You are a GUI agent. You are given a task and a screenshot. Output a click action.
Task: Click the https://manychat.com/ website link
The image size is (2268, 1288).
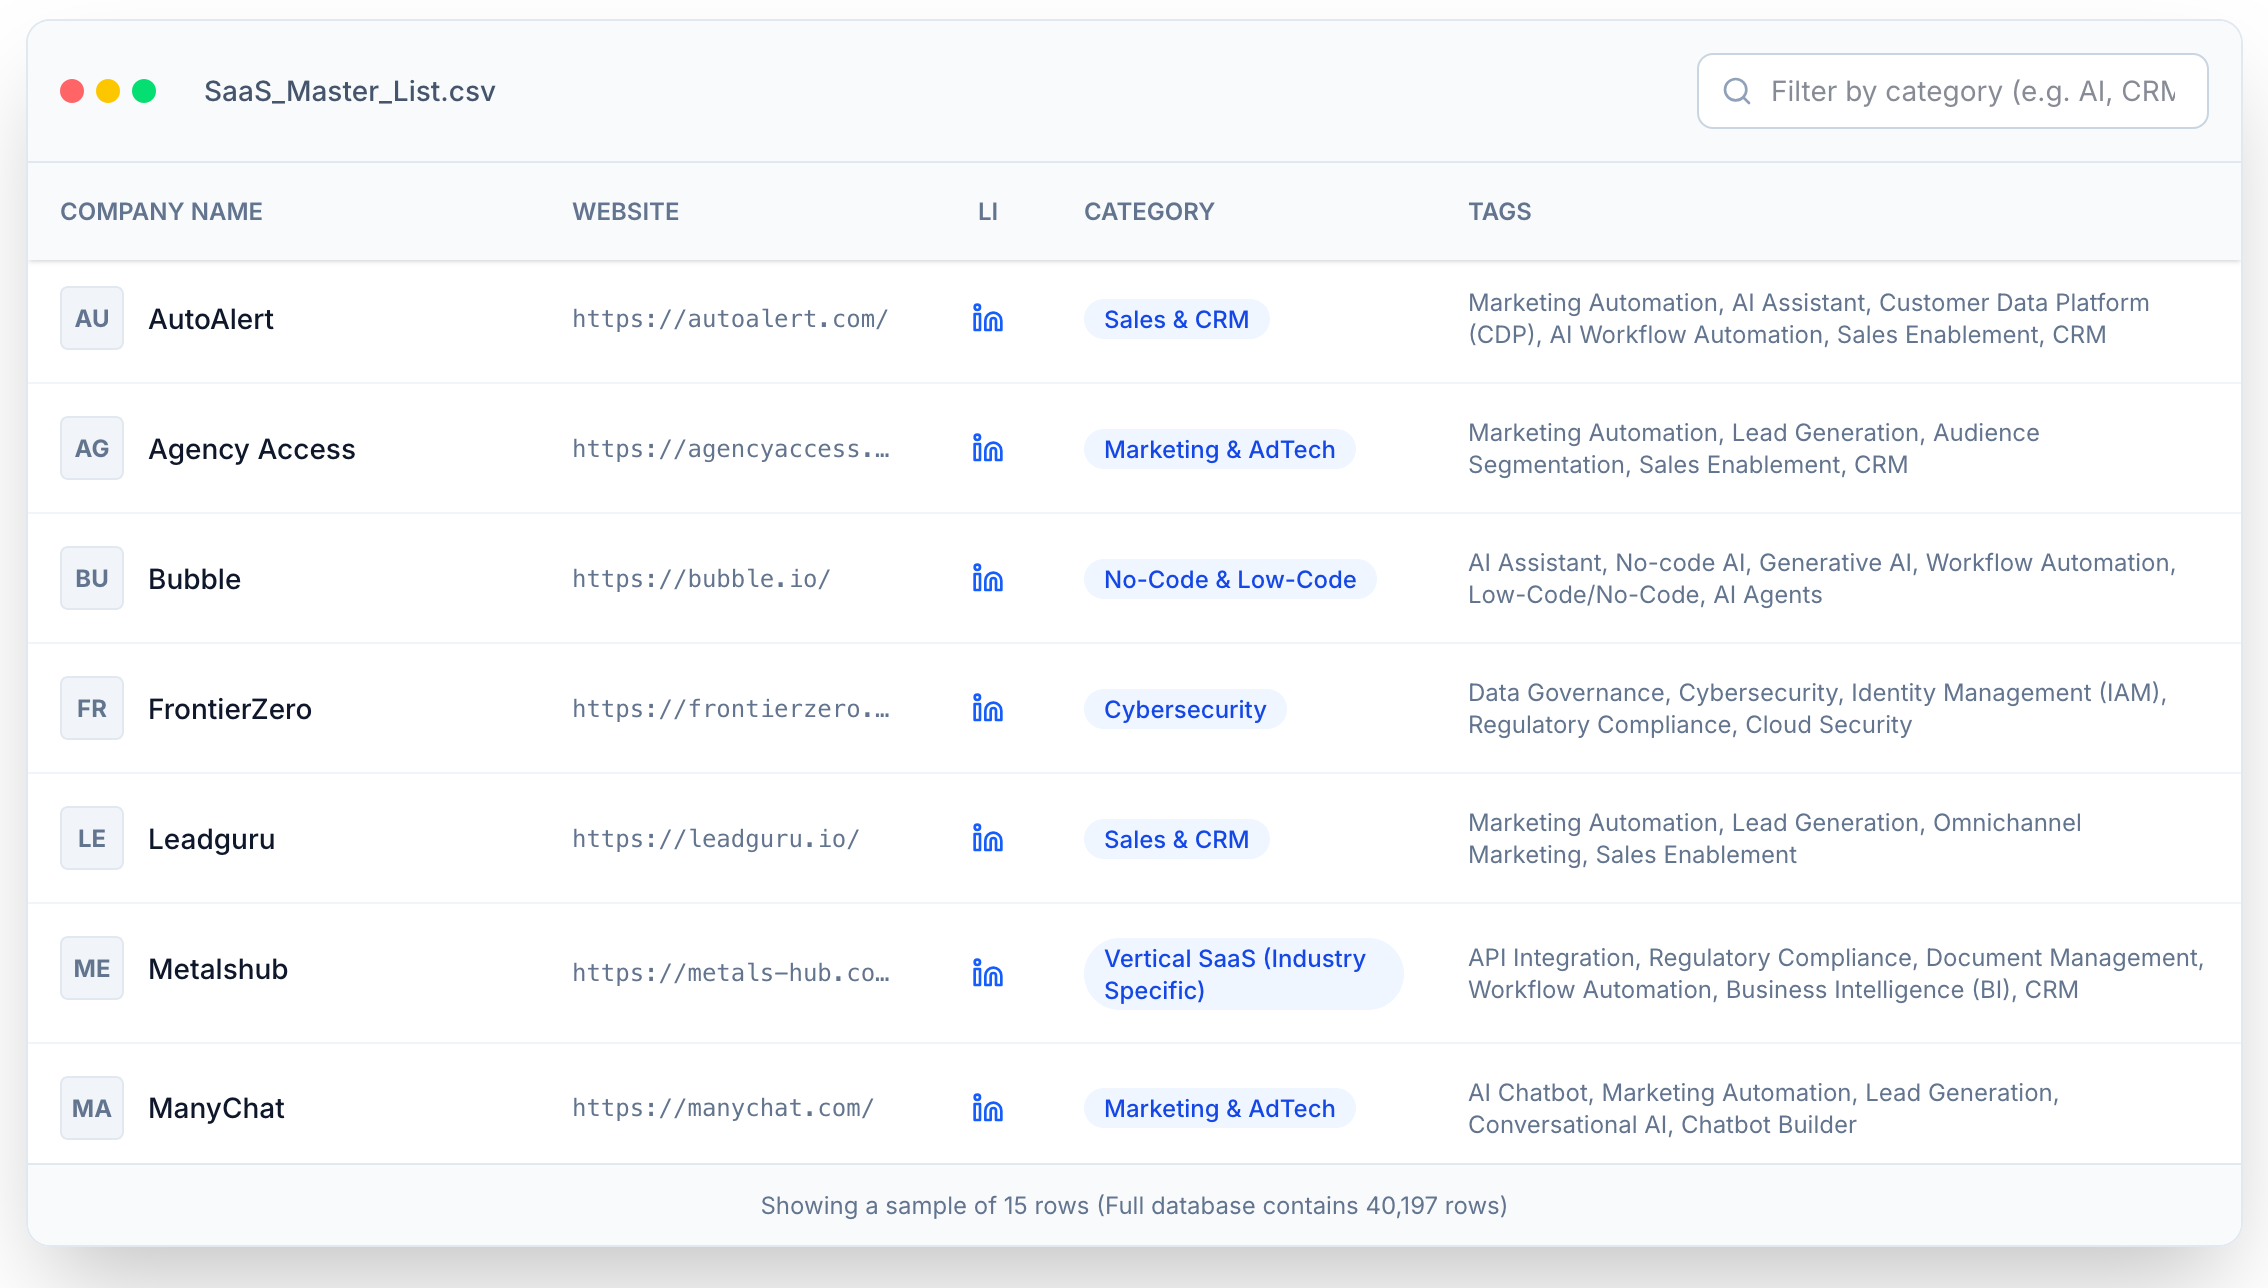tap(722, 1108)
